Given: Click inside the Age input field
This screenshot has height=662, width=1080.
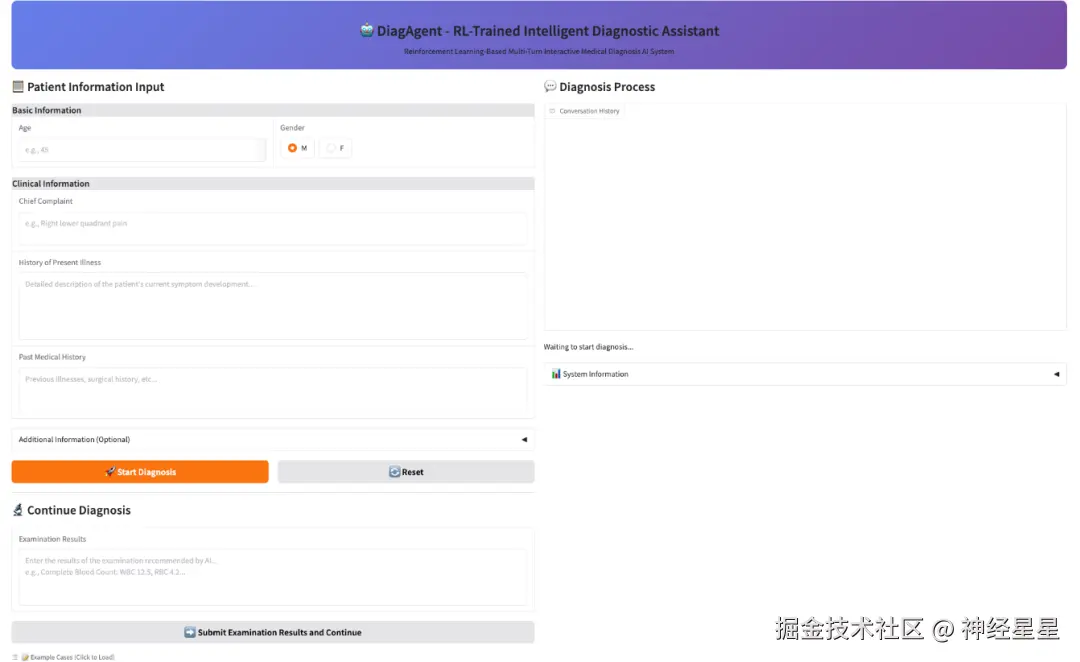Looking at the screenshot, I should pyautogui.click(x=140, y=148).
